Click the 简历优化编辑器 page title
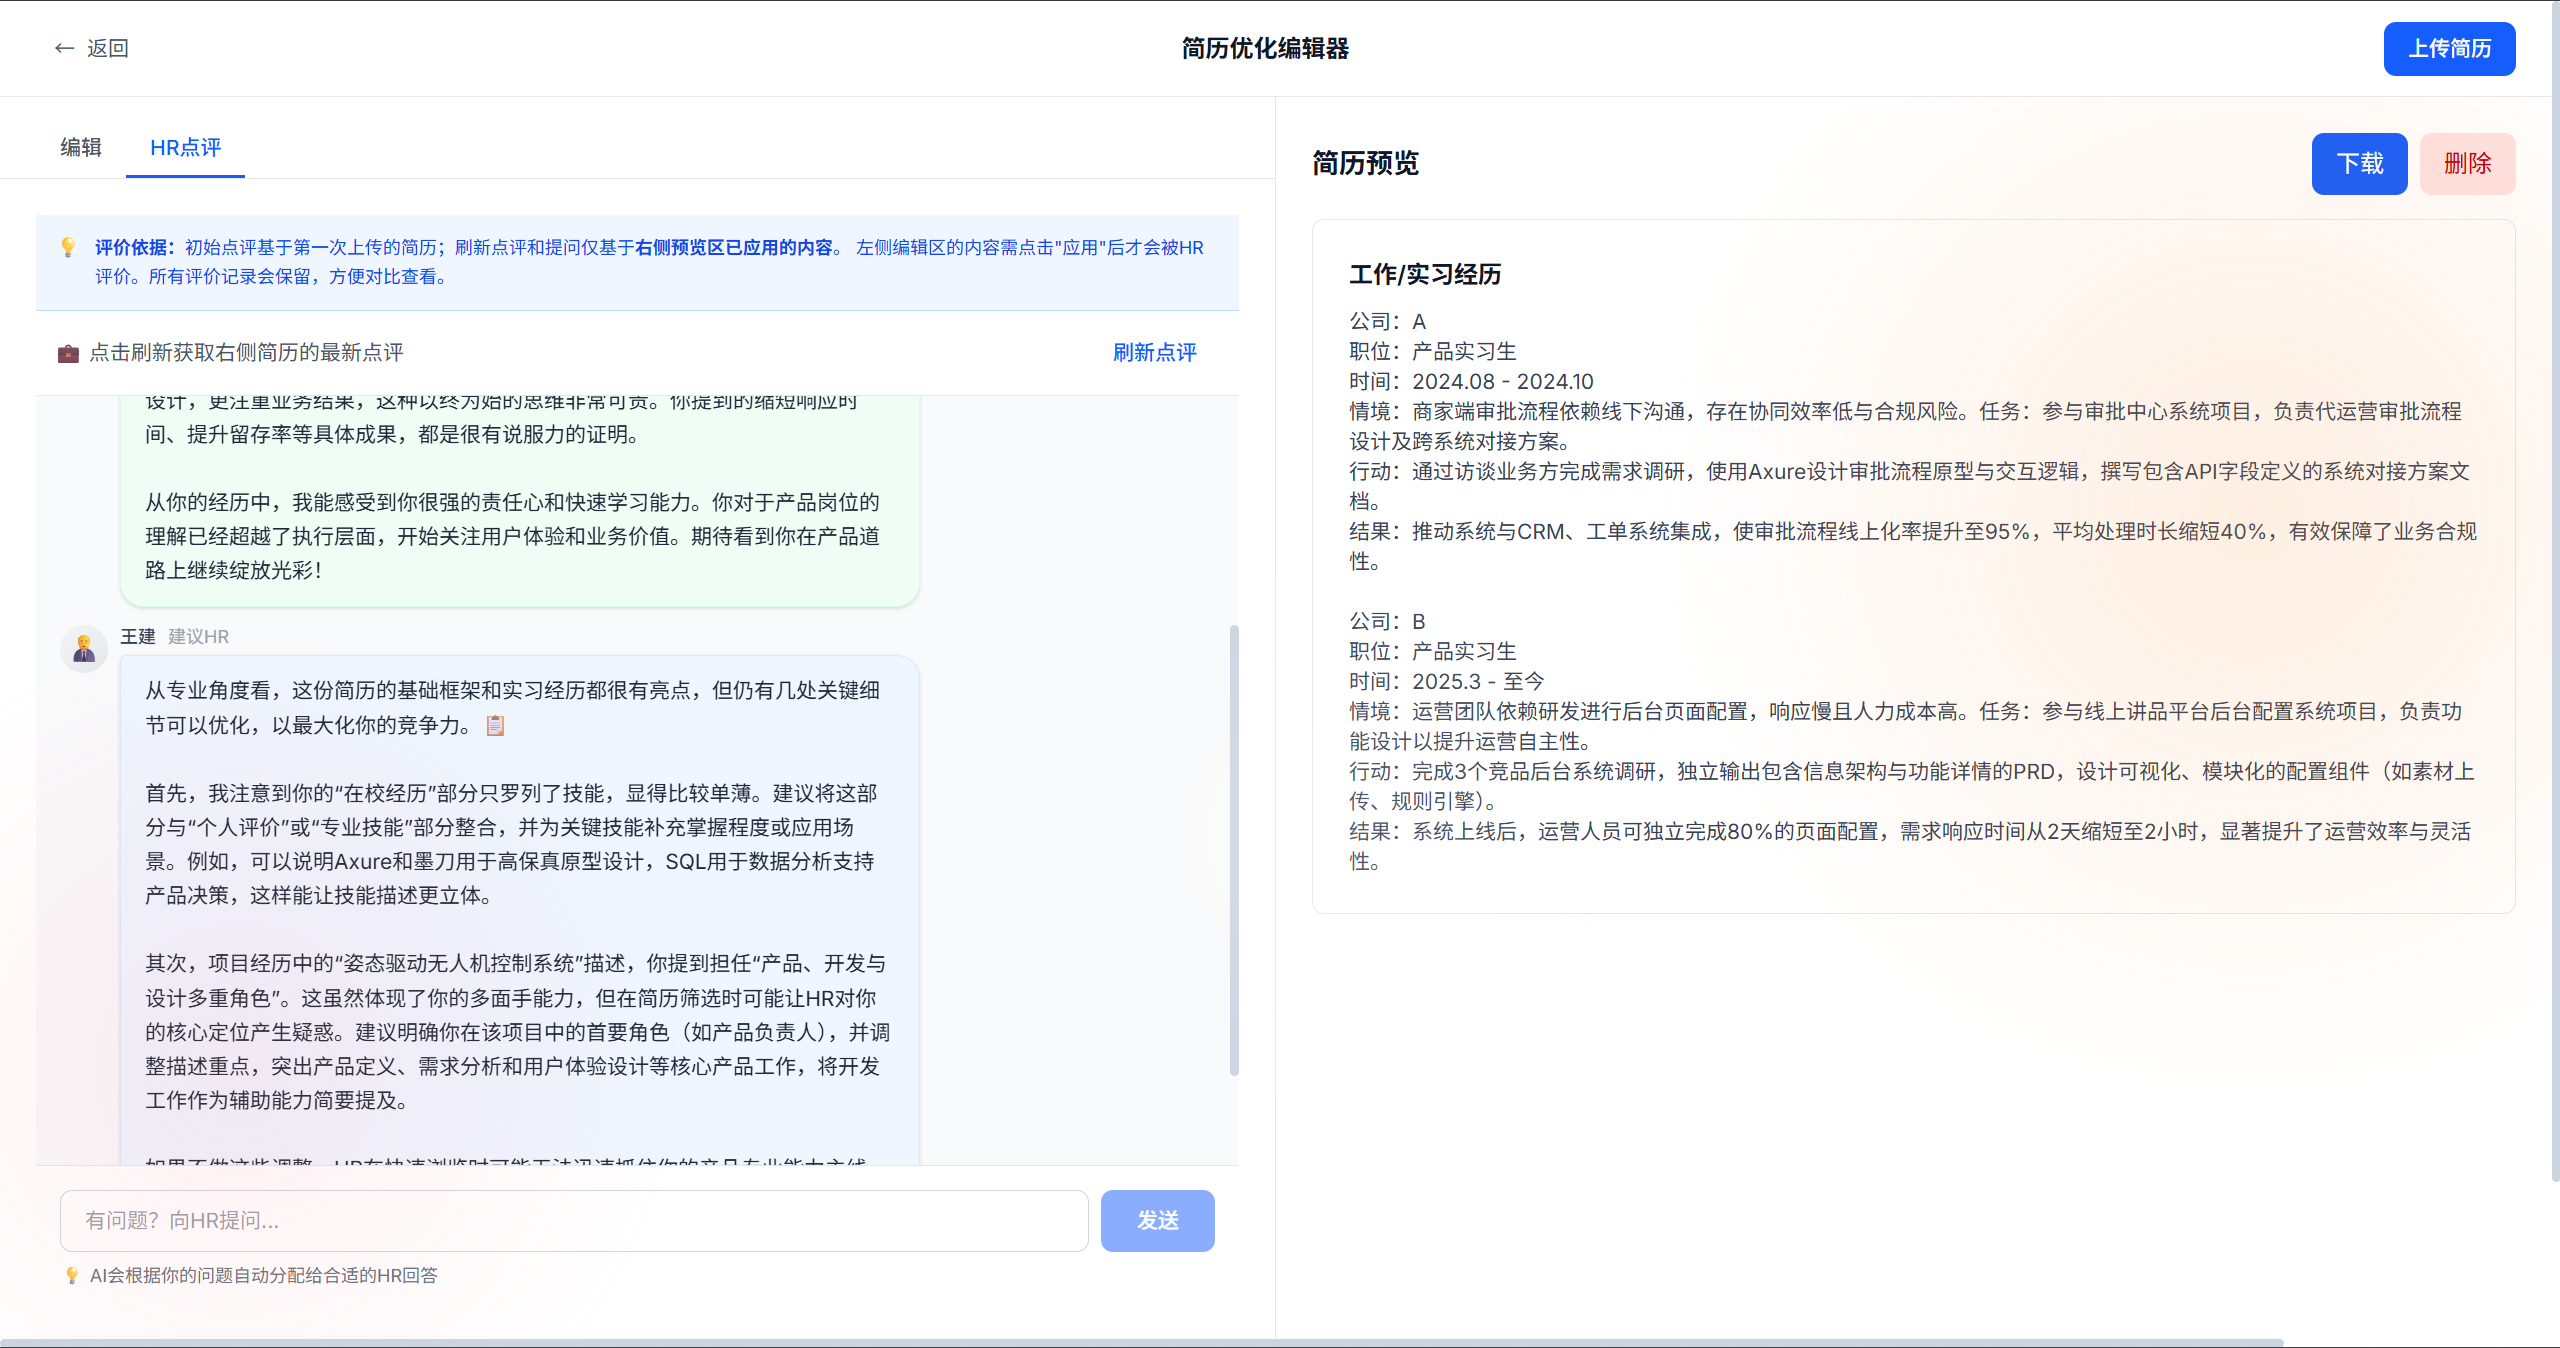The height and width of the screenshot is (1348, 2560). point(1265,48)
